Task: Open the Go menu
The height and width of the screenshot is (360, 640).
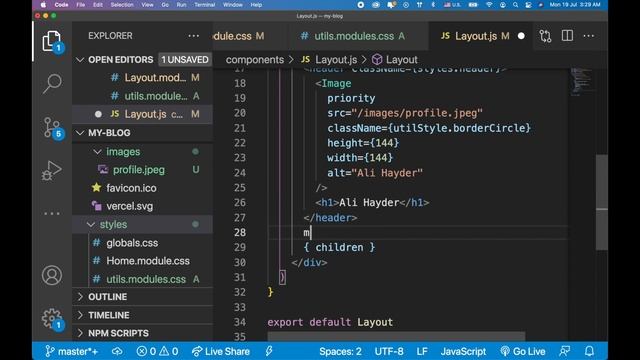Action: coord(165,5)
